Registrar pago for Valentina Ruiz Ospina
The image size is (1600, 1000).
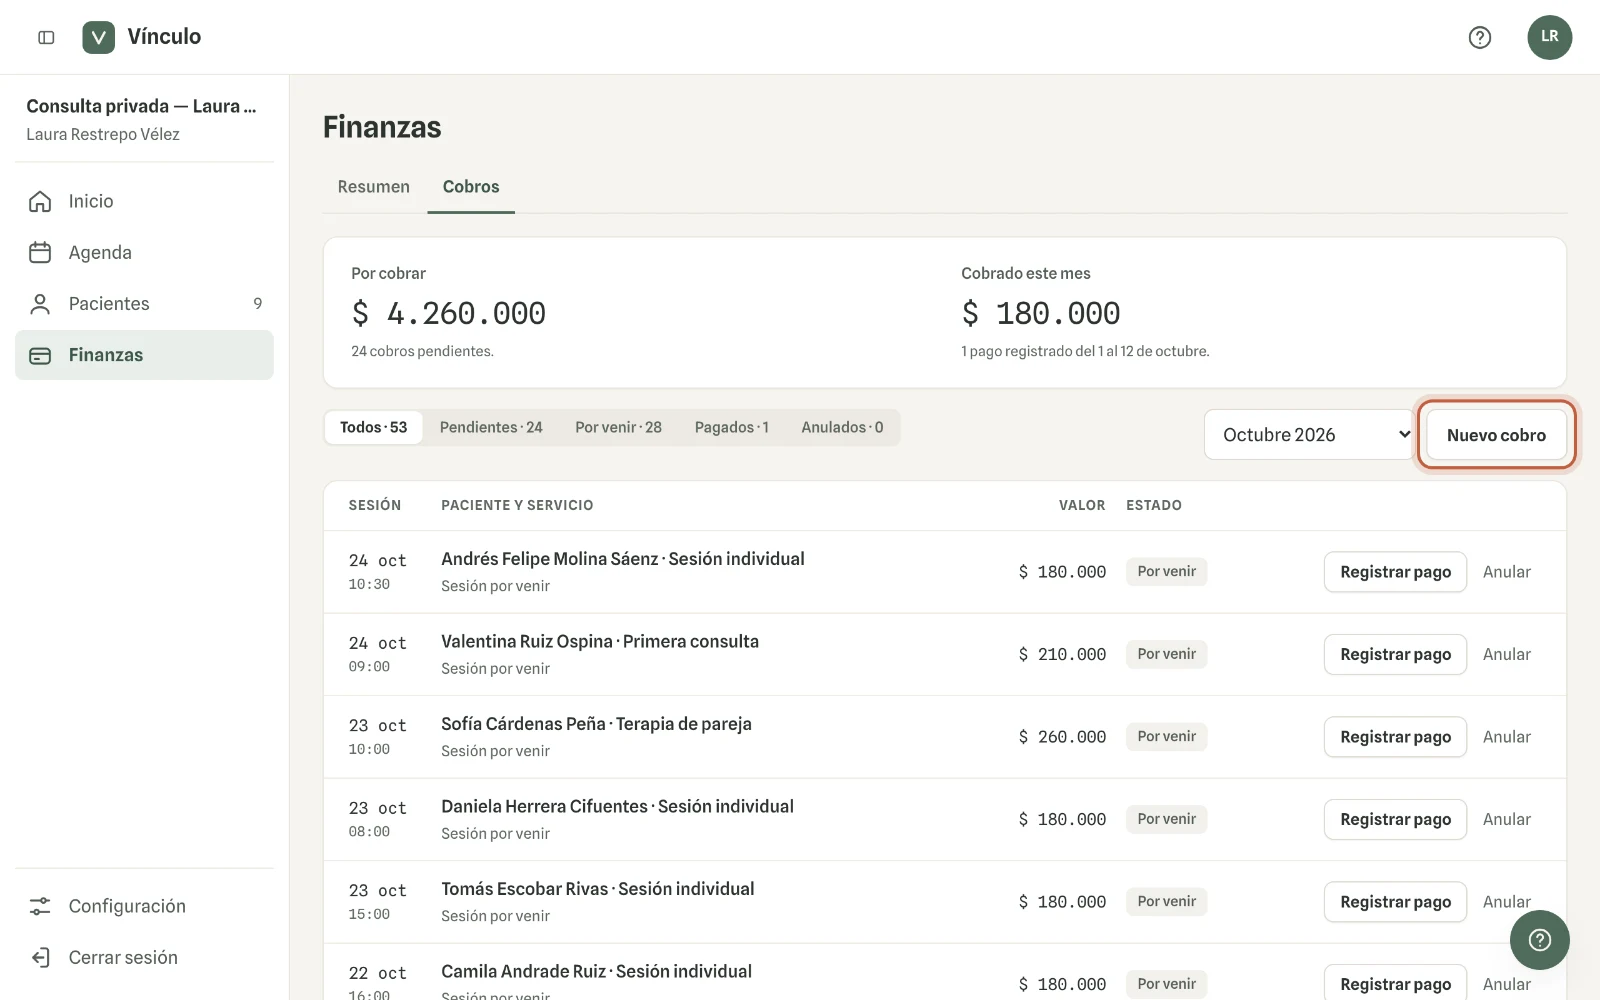[x=1395, y=655]
